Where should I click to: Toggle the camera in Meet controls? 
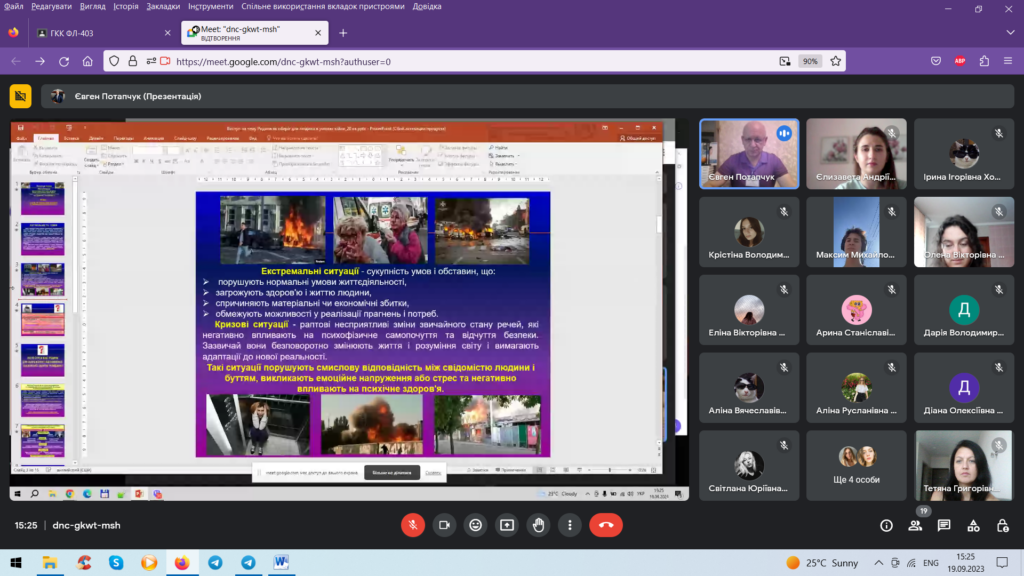tap(444, 524)
